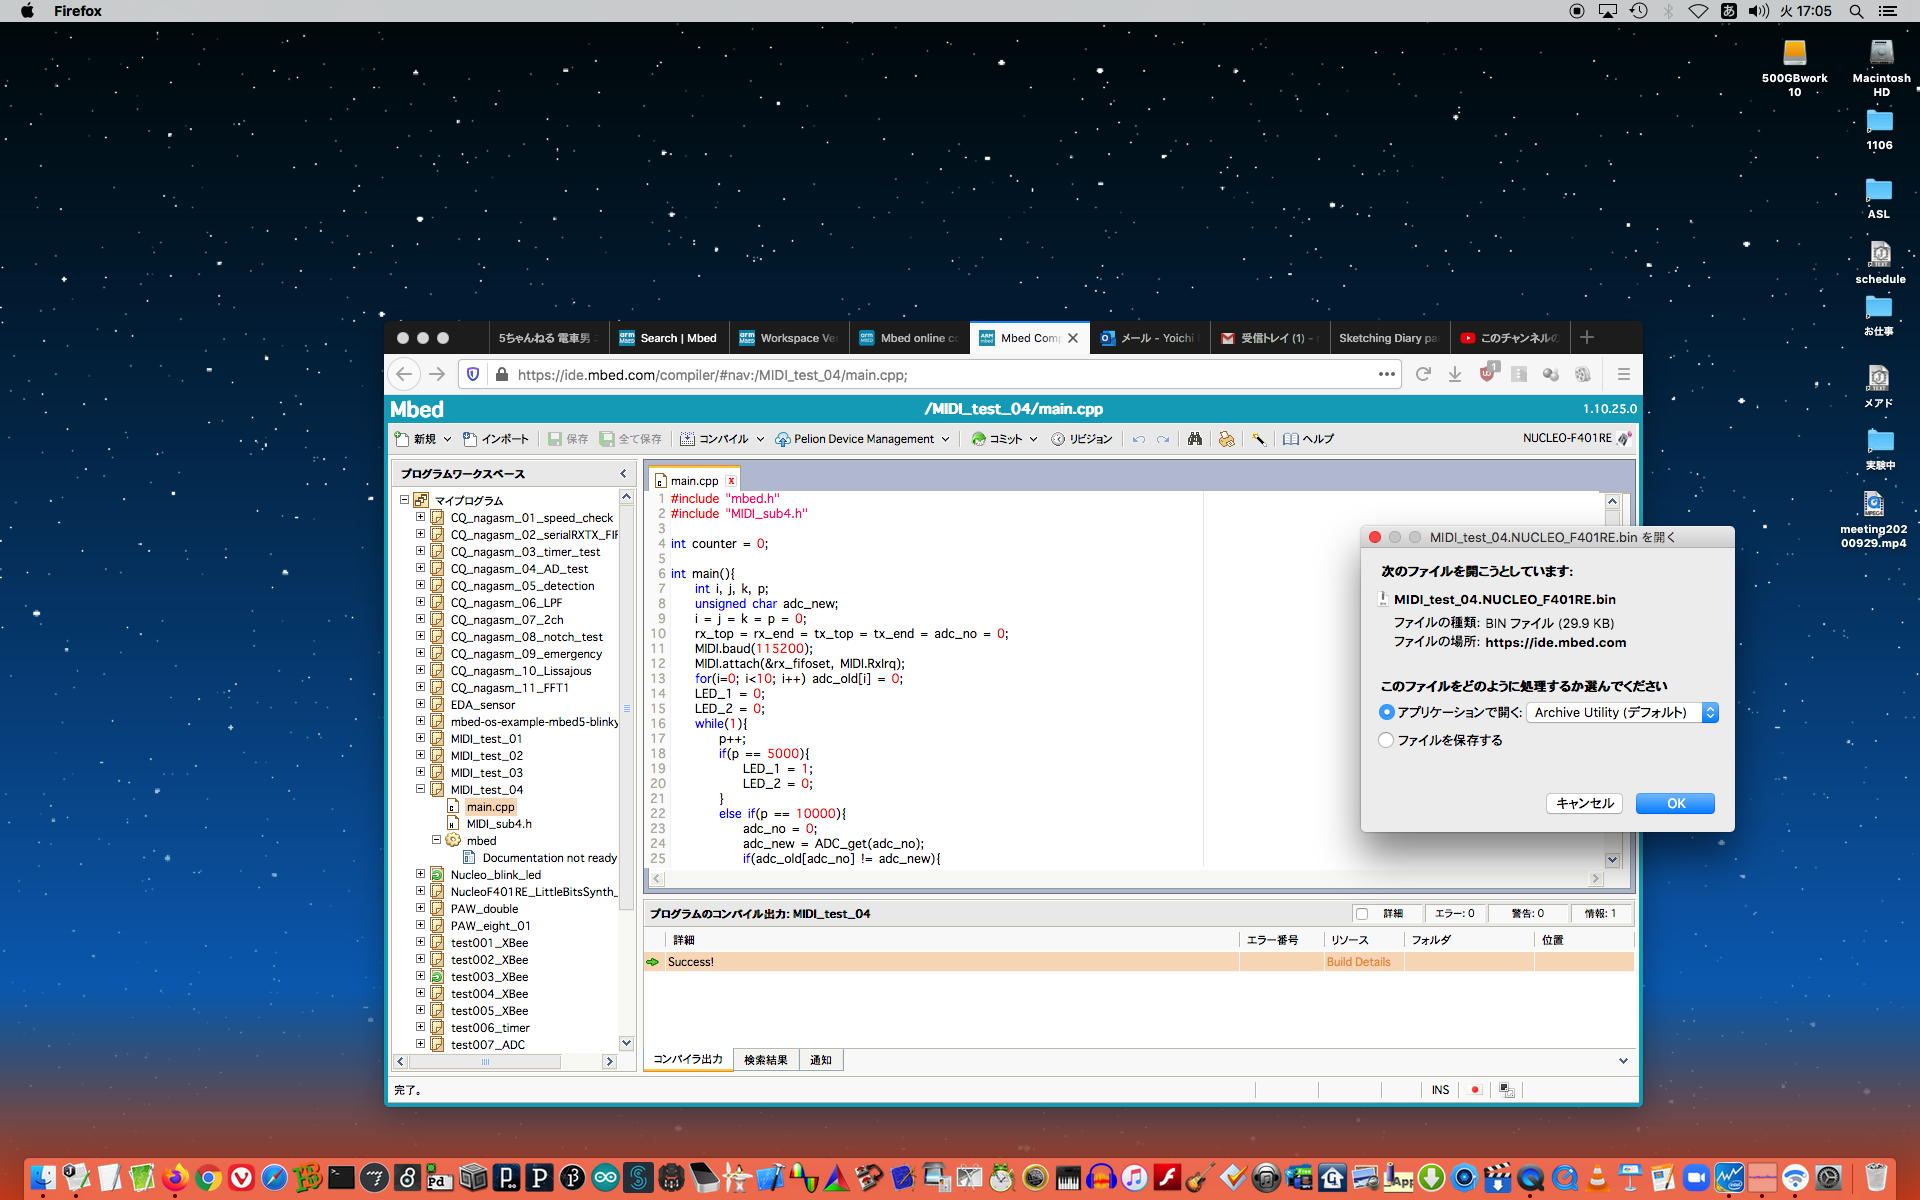Expand the Nucleo_blink_led program folder
Viewport: 1920px width, 1200px height.
pyautogui.click(x=420, y=874)
